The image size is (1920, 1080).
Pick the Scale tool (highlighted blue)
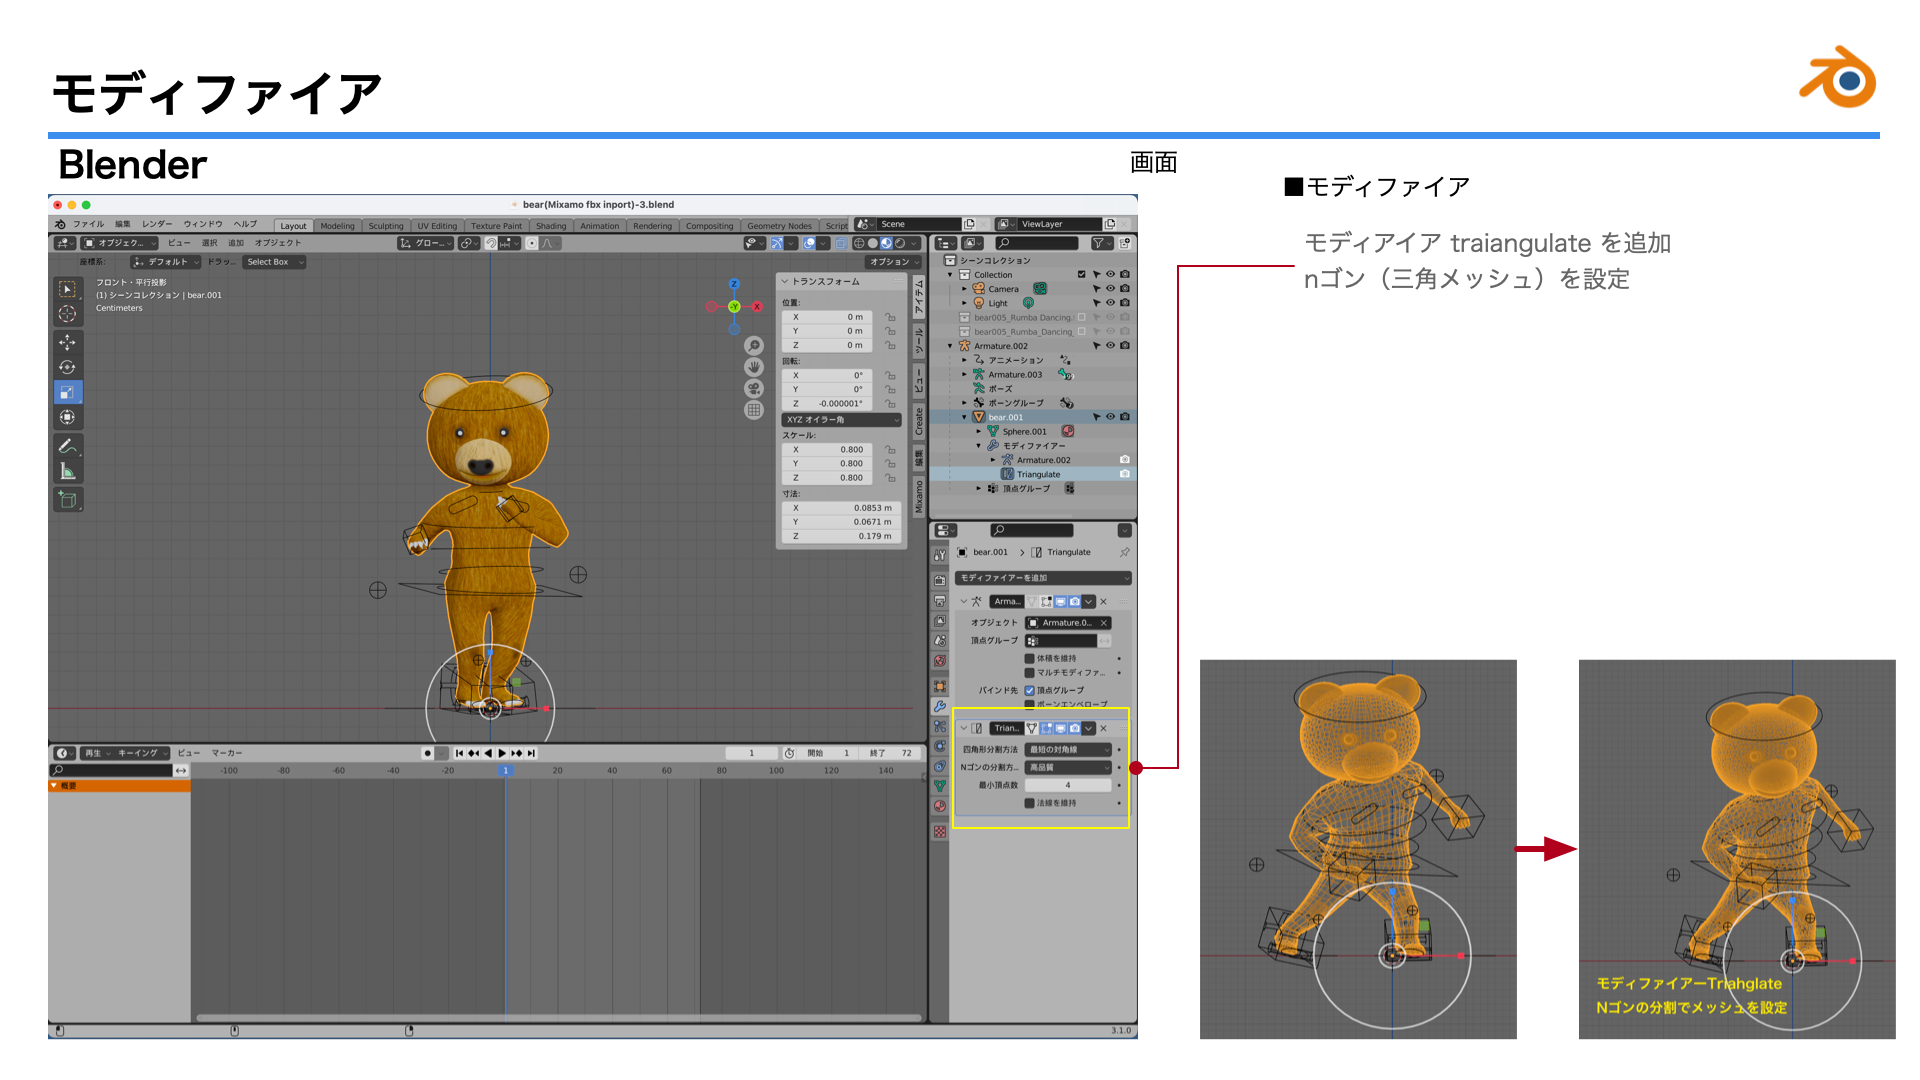tap(67, 392)
